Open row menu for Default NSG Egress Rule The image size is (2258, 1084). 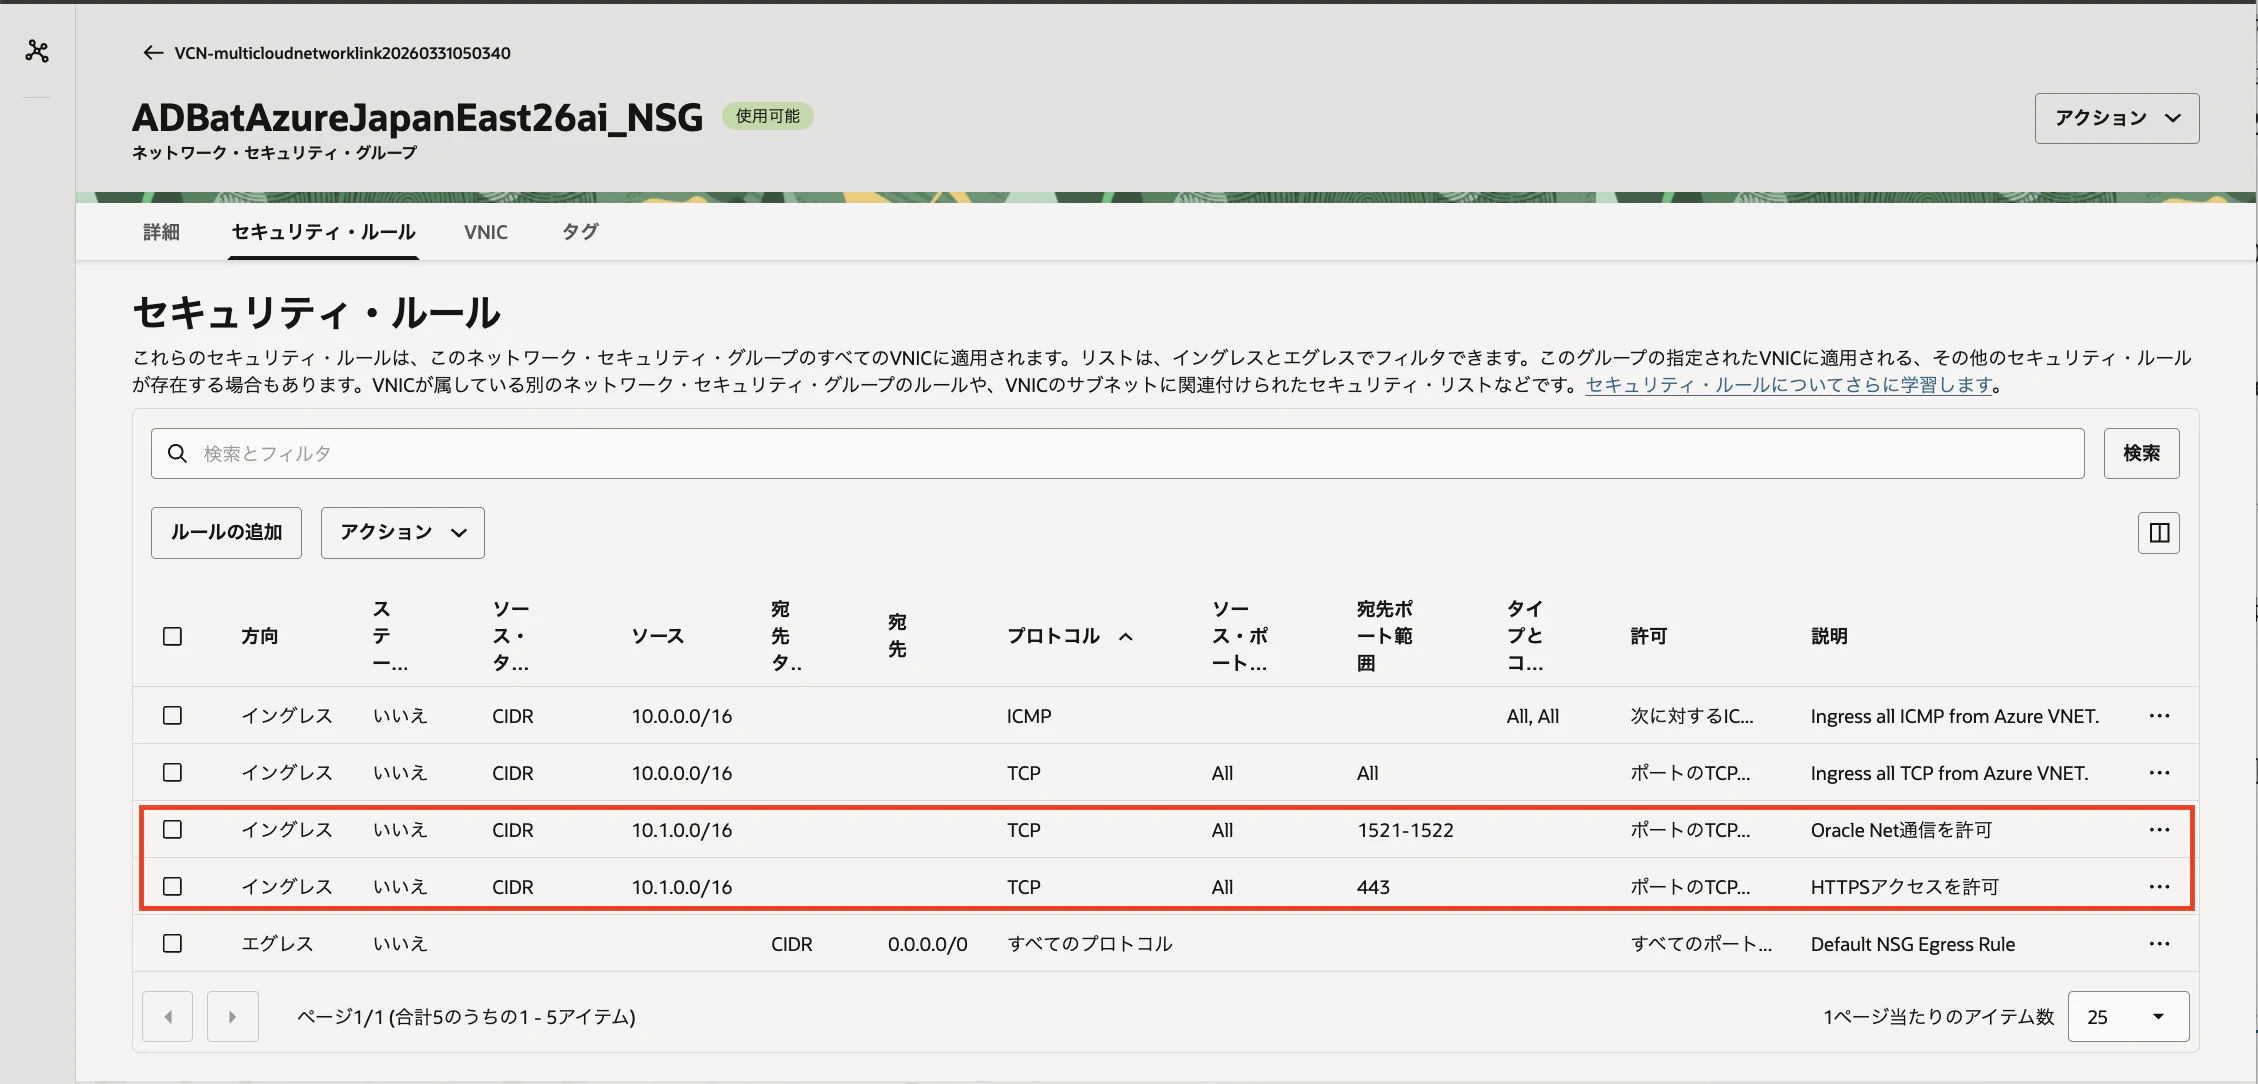click(x=2159, y=944)
